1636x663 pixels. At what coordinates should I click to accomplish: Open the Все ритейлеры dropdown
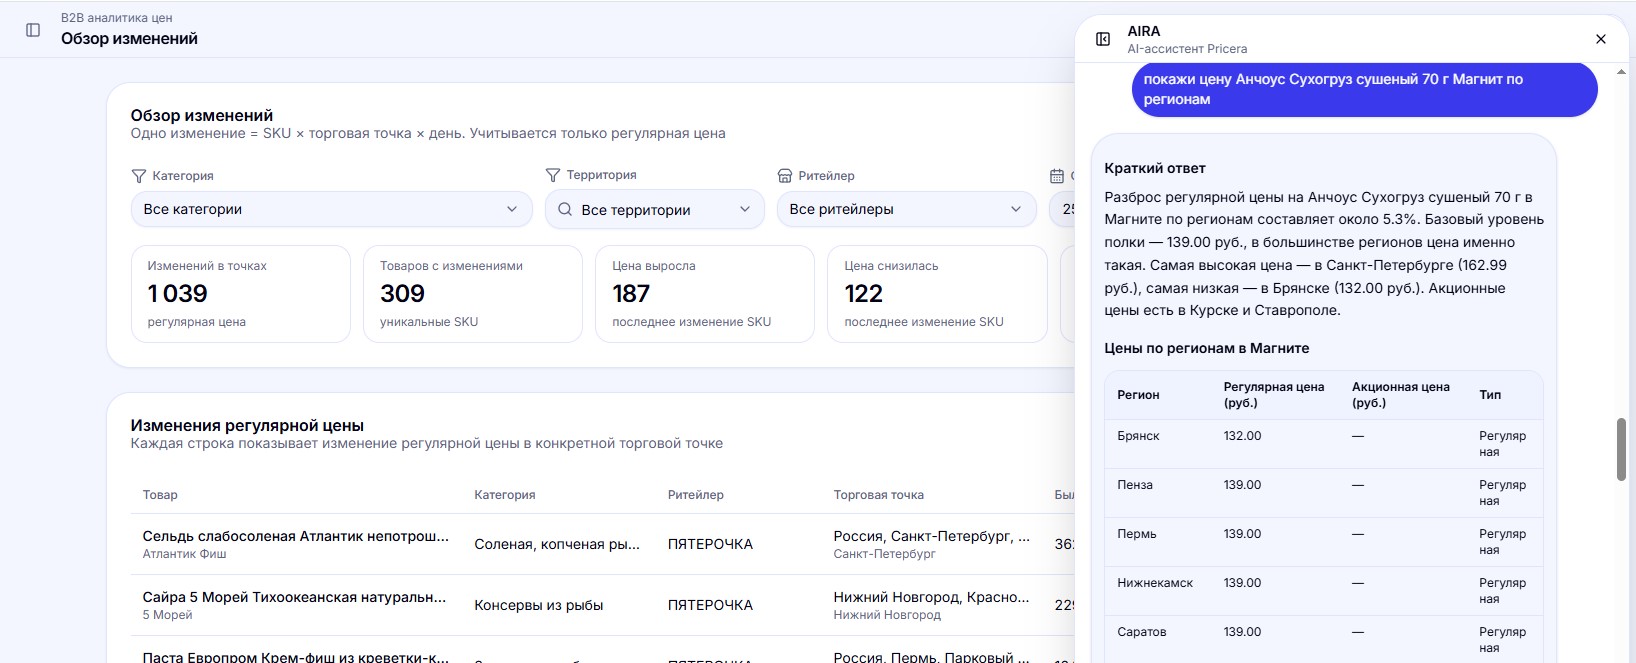(x=906, y=209)
